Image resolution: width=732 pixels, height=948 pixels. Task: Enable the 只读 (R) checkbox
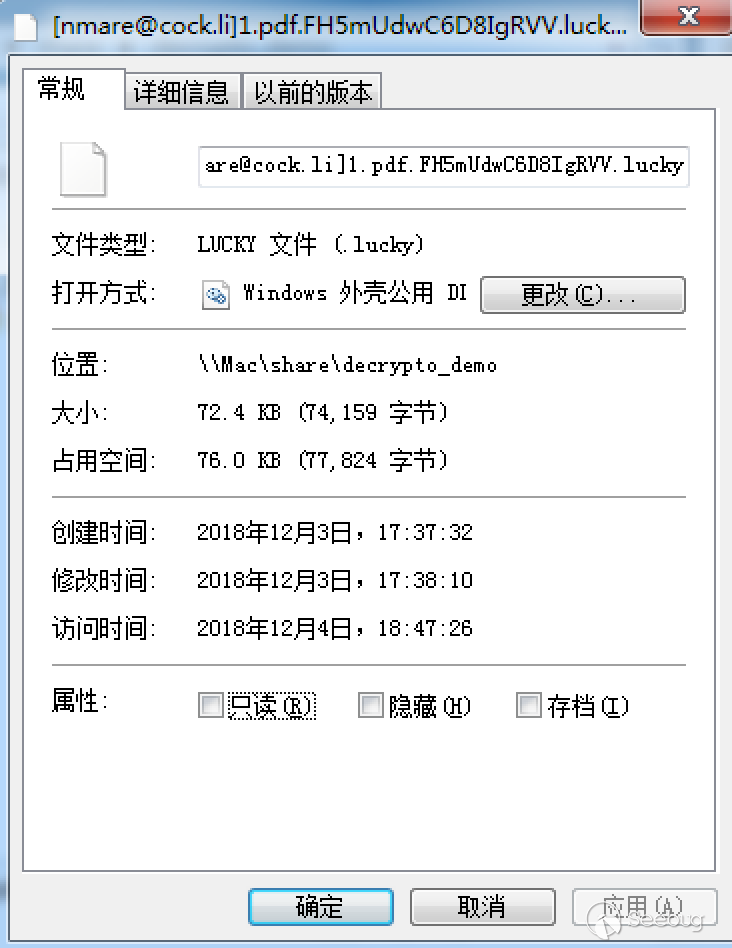pos(211,705)
